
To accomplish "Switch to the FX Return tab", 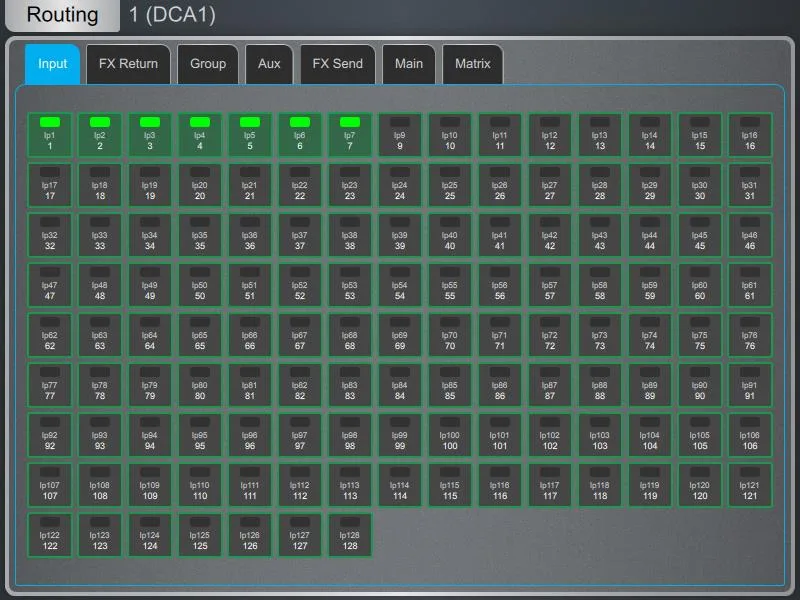I will point(128,64).
